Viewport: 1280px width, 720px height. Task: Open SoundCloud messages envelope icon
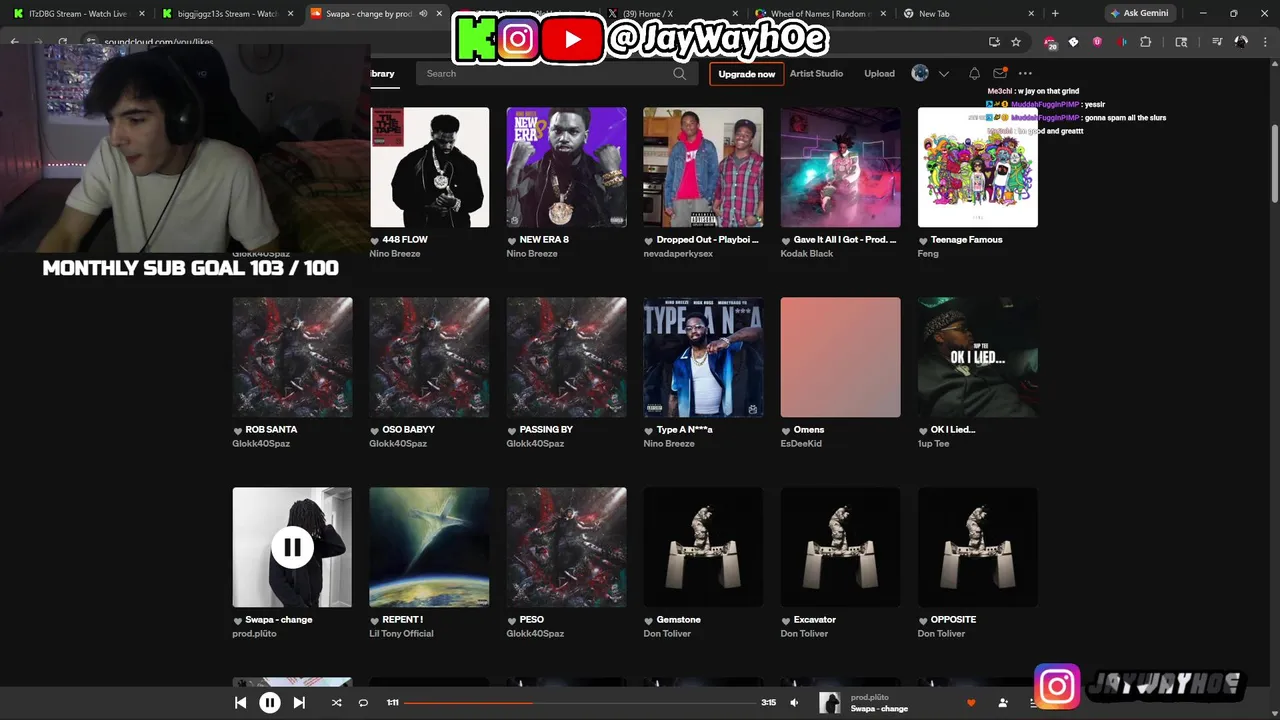point(1000,74)
